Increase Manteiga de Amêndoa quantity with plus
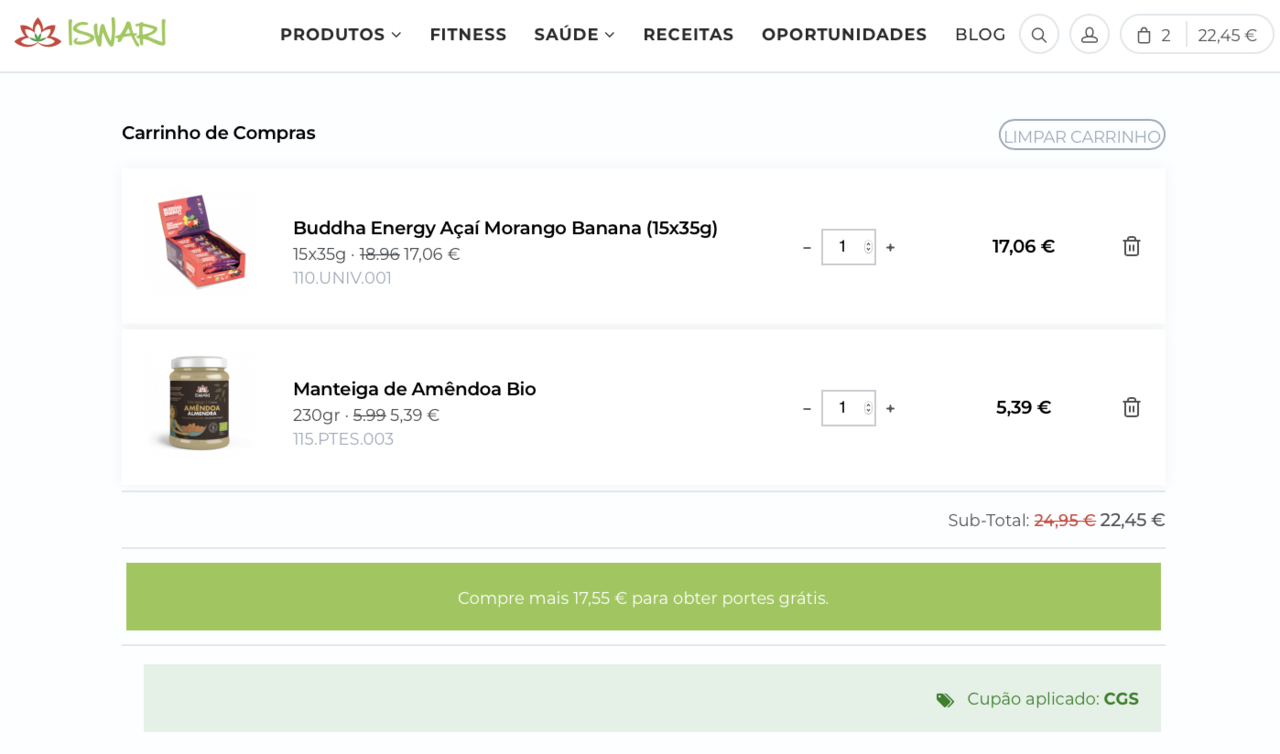This screenshot has height=754, width=1280. (x=890, y=409)
